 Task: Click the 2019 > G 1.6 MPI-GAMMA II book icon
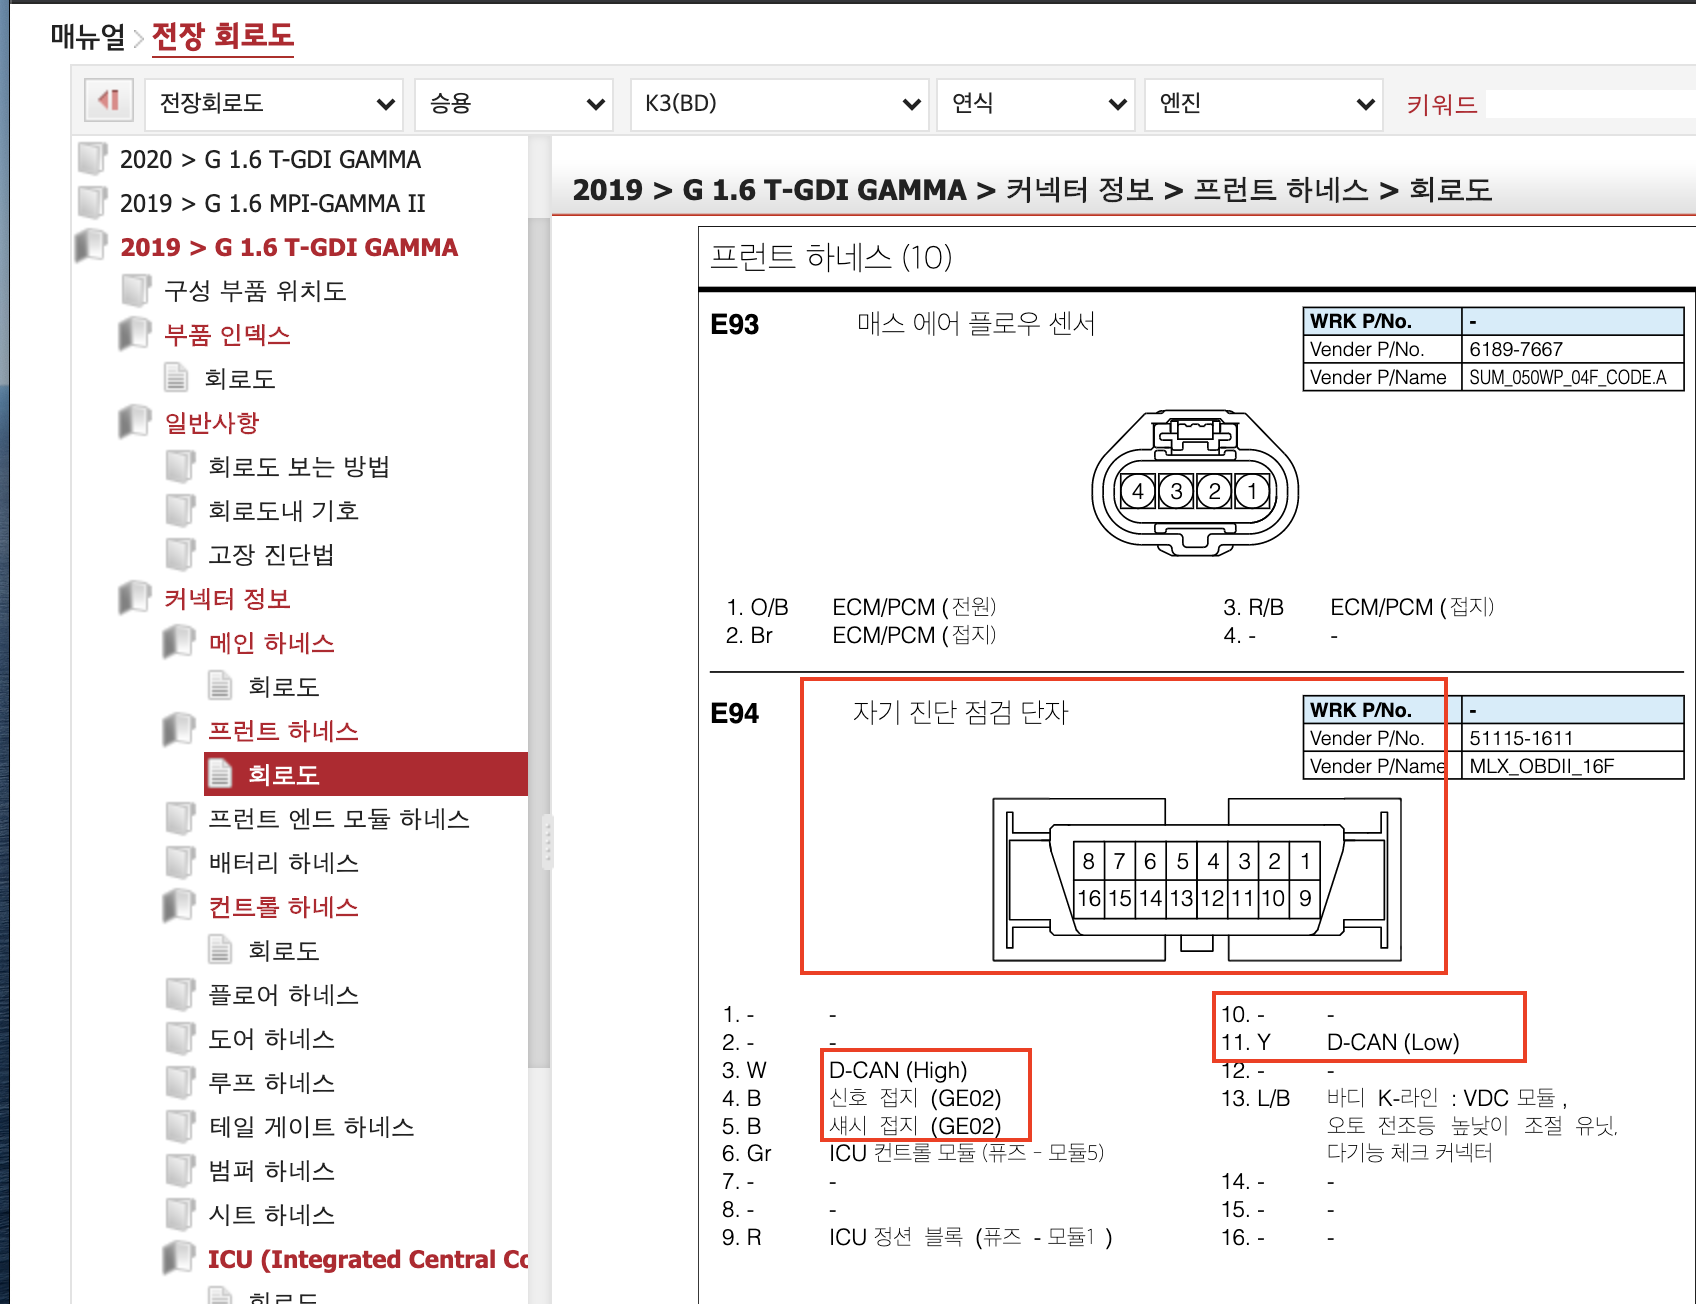[x=92, y=202]
